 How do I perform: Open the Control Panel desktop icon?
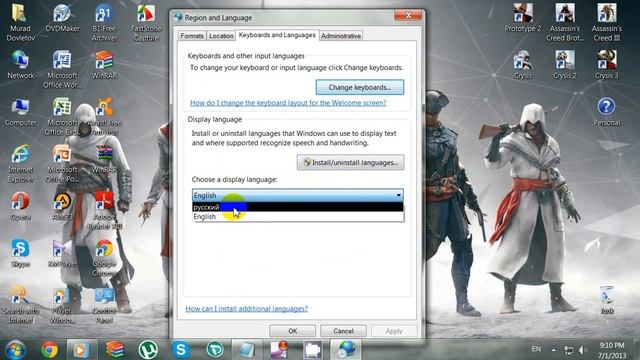pos(104,304)
